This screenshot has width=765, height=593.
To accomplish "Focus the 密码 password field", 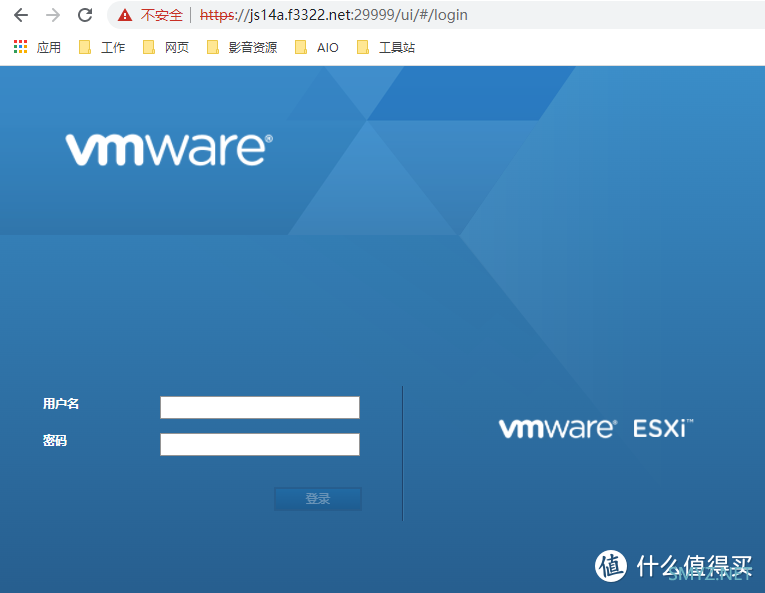I will [260, 445].
